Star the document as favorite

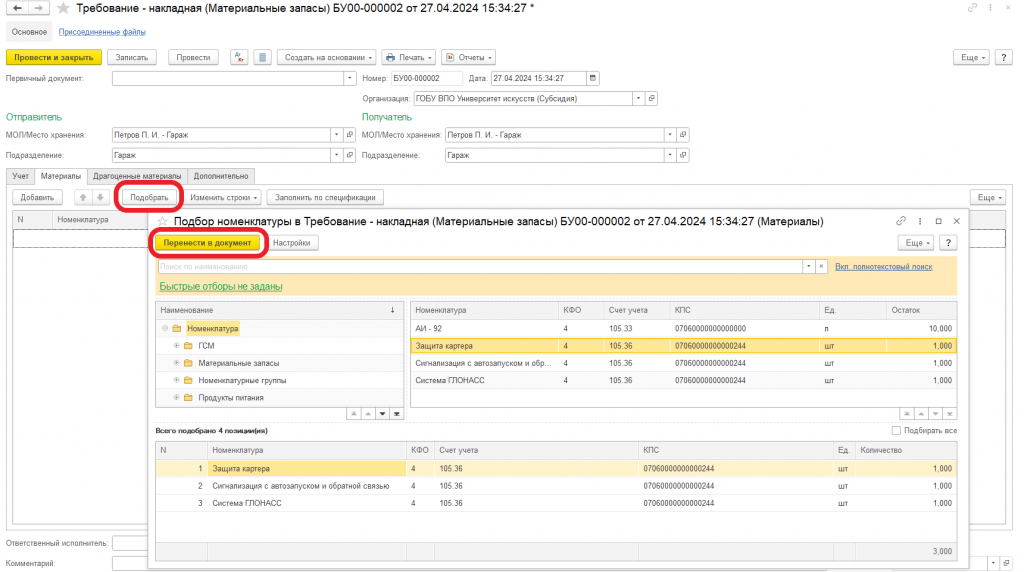[63, 8]
